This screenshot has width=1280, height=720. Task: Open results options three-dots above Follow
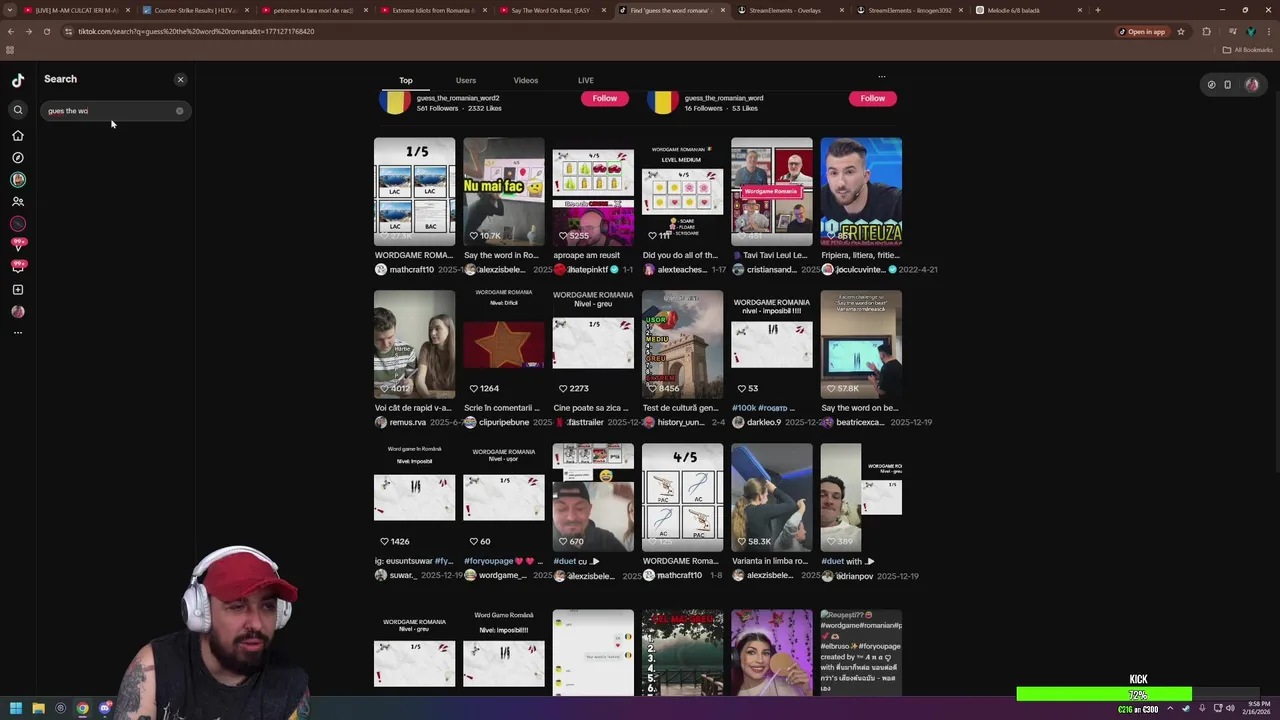pos(882,76)
